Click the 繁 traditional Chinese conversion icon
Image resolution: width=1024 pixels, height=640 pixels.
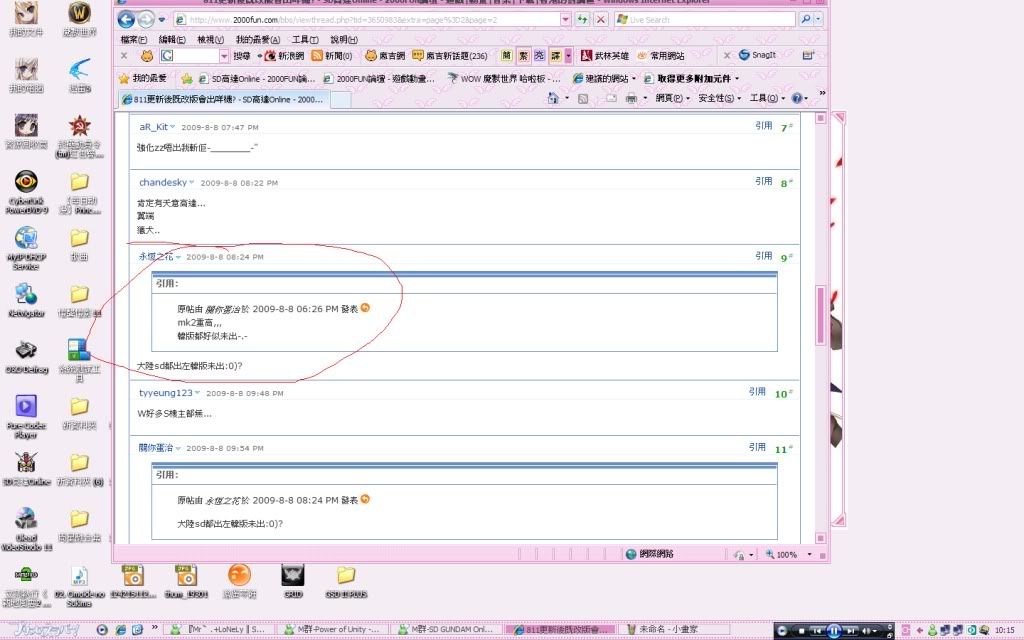point(523,56)
